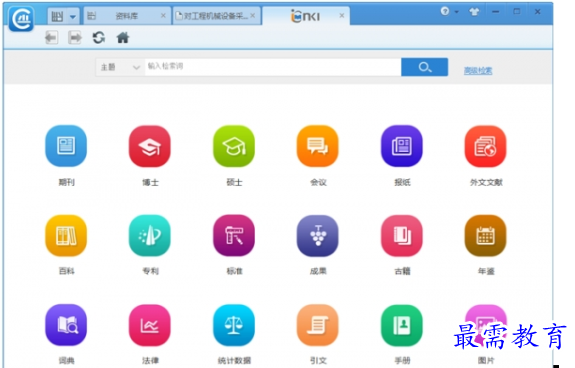The width and height of the screenshot is (575, 368).
Task: Open the 外文文献 foreign literature icon
Action: pyautogui.click(x=486, y=146)
